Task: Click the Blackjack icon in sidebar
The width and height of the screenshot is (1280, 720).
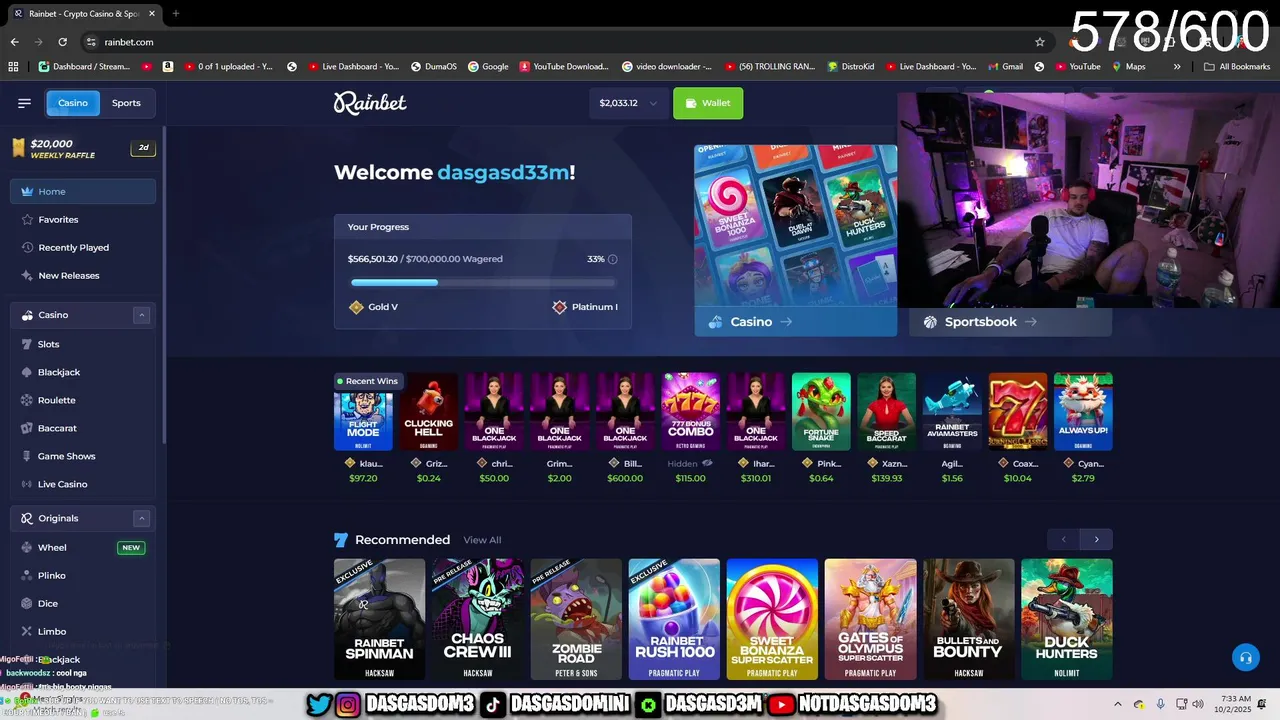Action: (27, 372)
